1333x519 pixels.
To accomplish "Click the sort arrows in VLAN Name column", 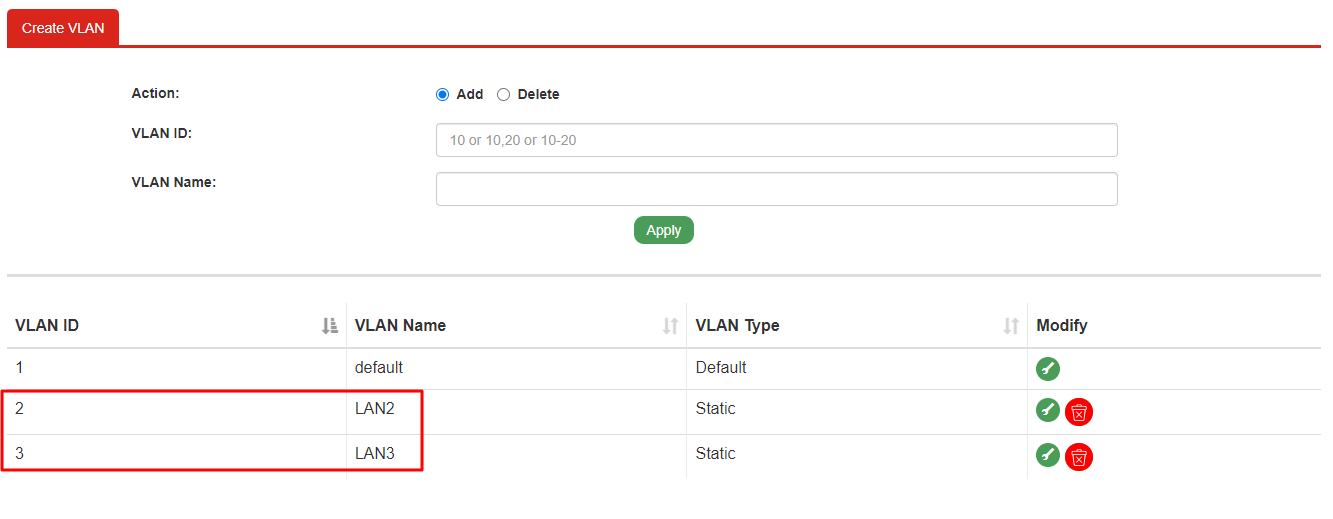I will click(670, 325).
